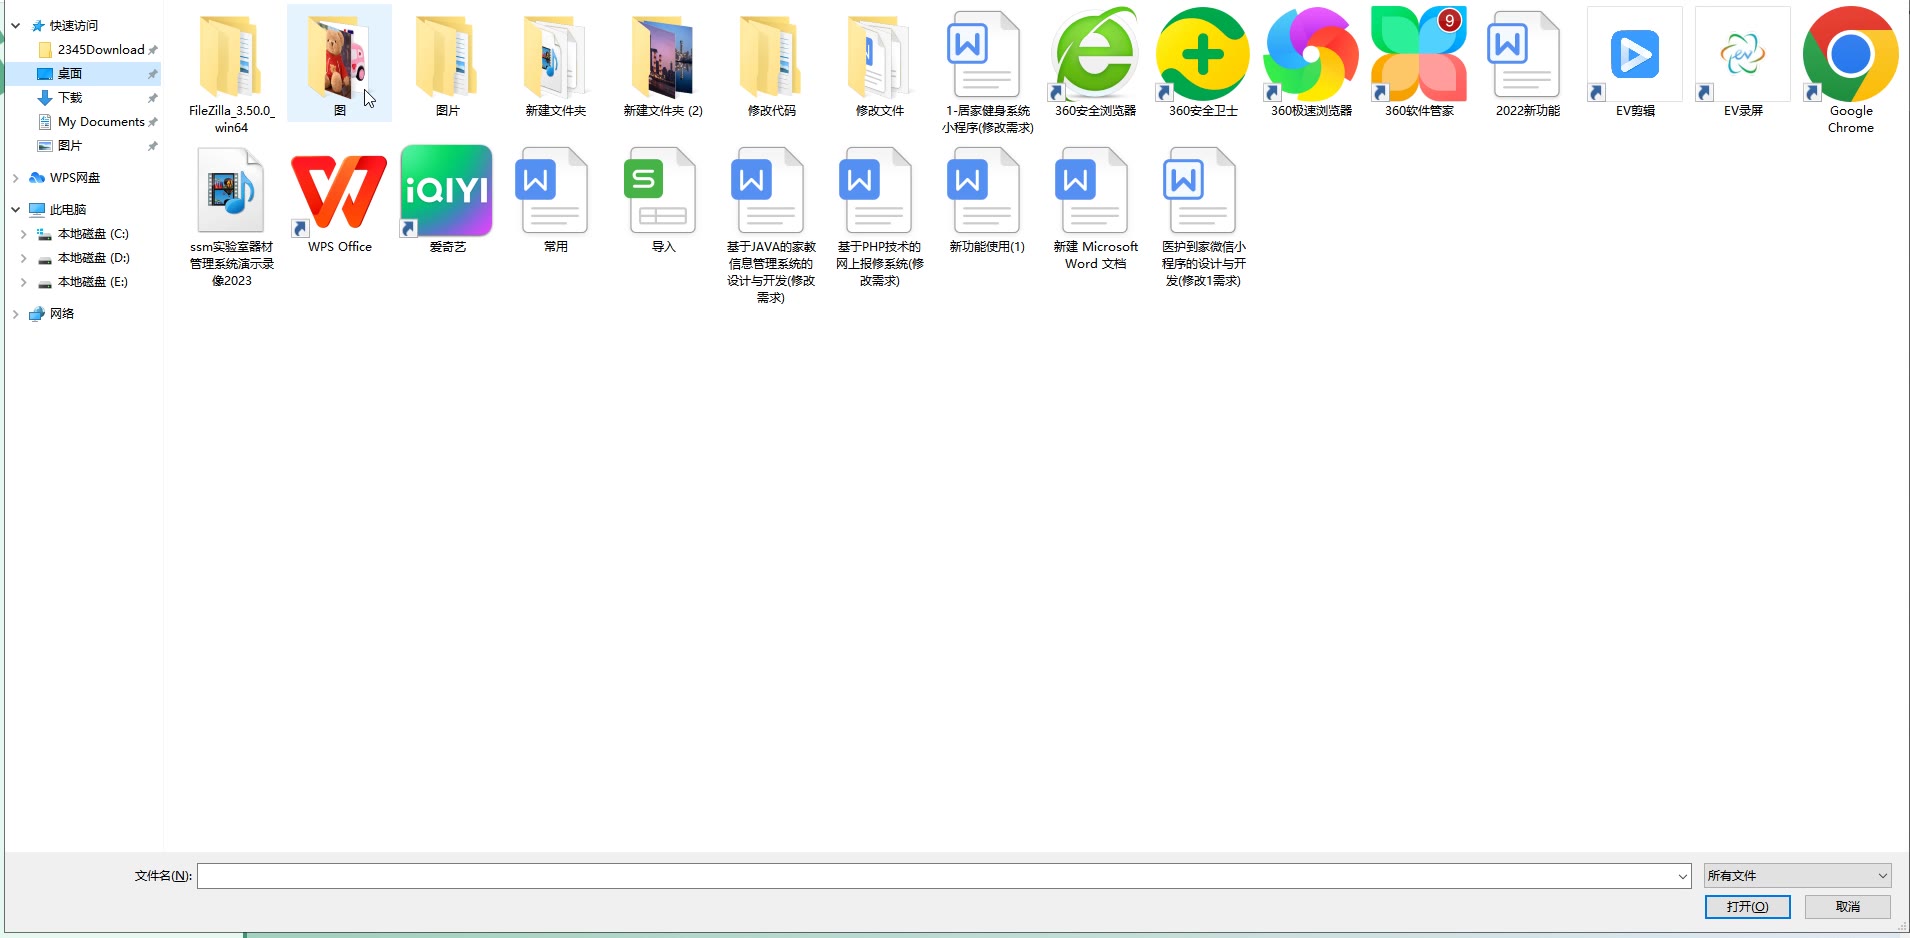
Task: Select the 360安全卫士 shortcut
Action: (1203, 63)
